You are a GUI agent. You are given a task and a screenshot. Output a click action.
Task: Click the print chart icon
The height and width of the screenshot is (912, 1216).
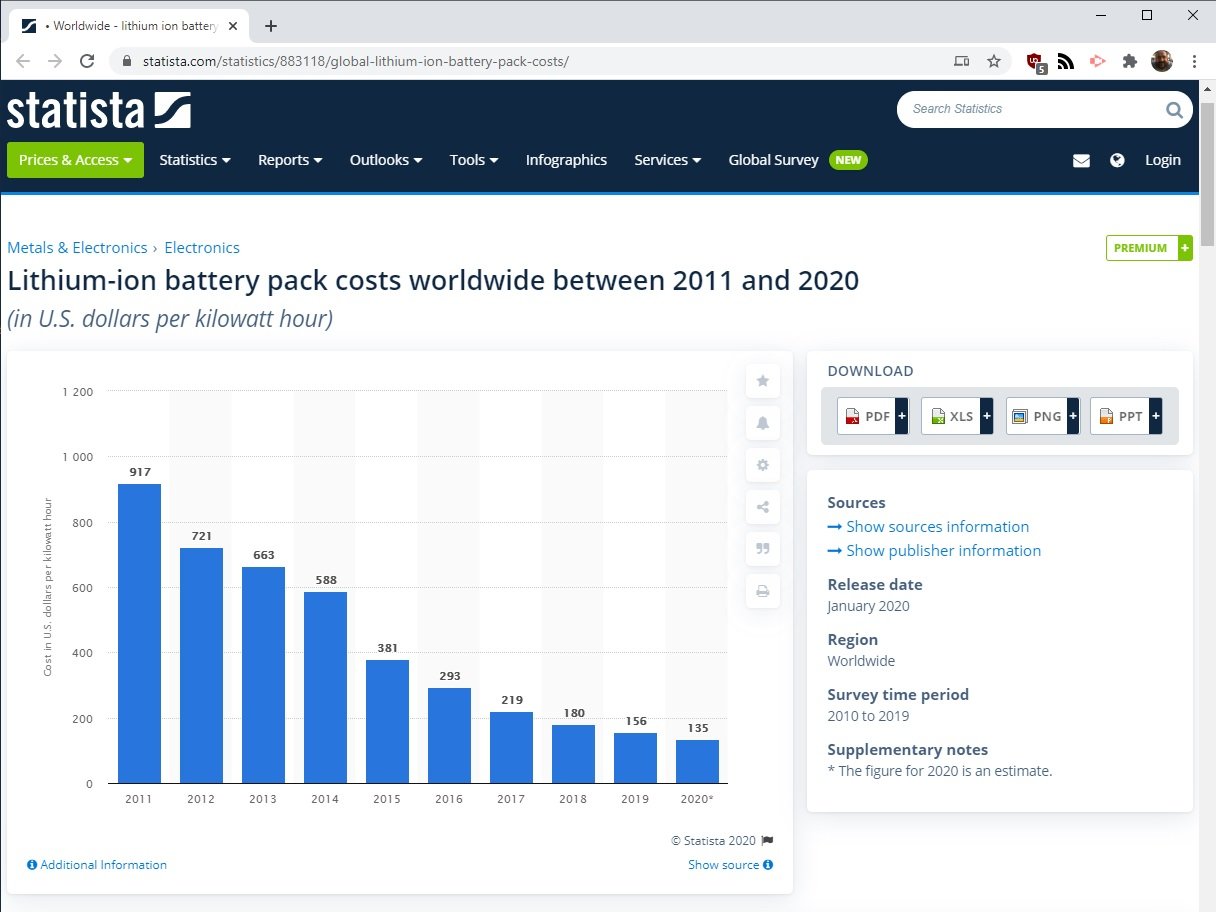762,592
